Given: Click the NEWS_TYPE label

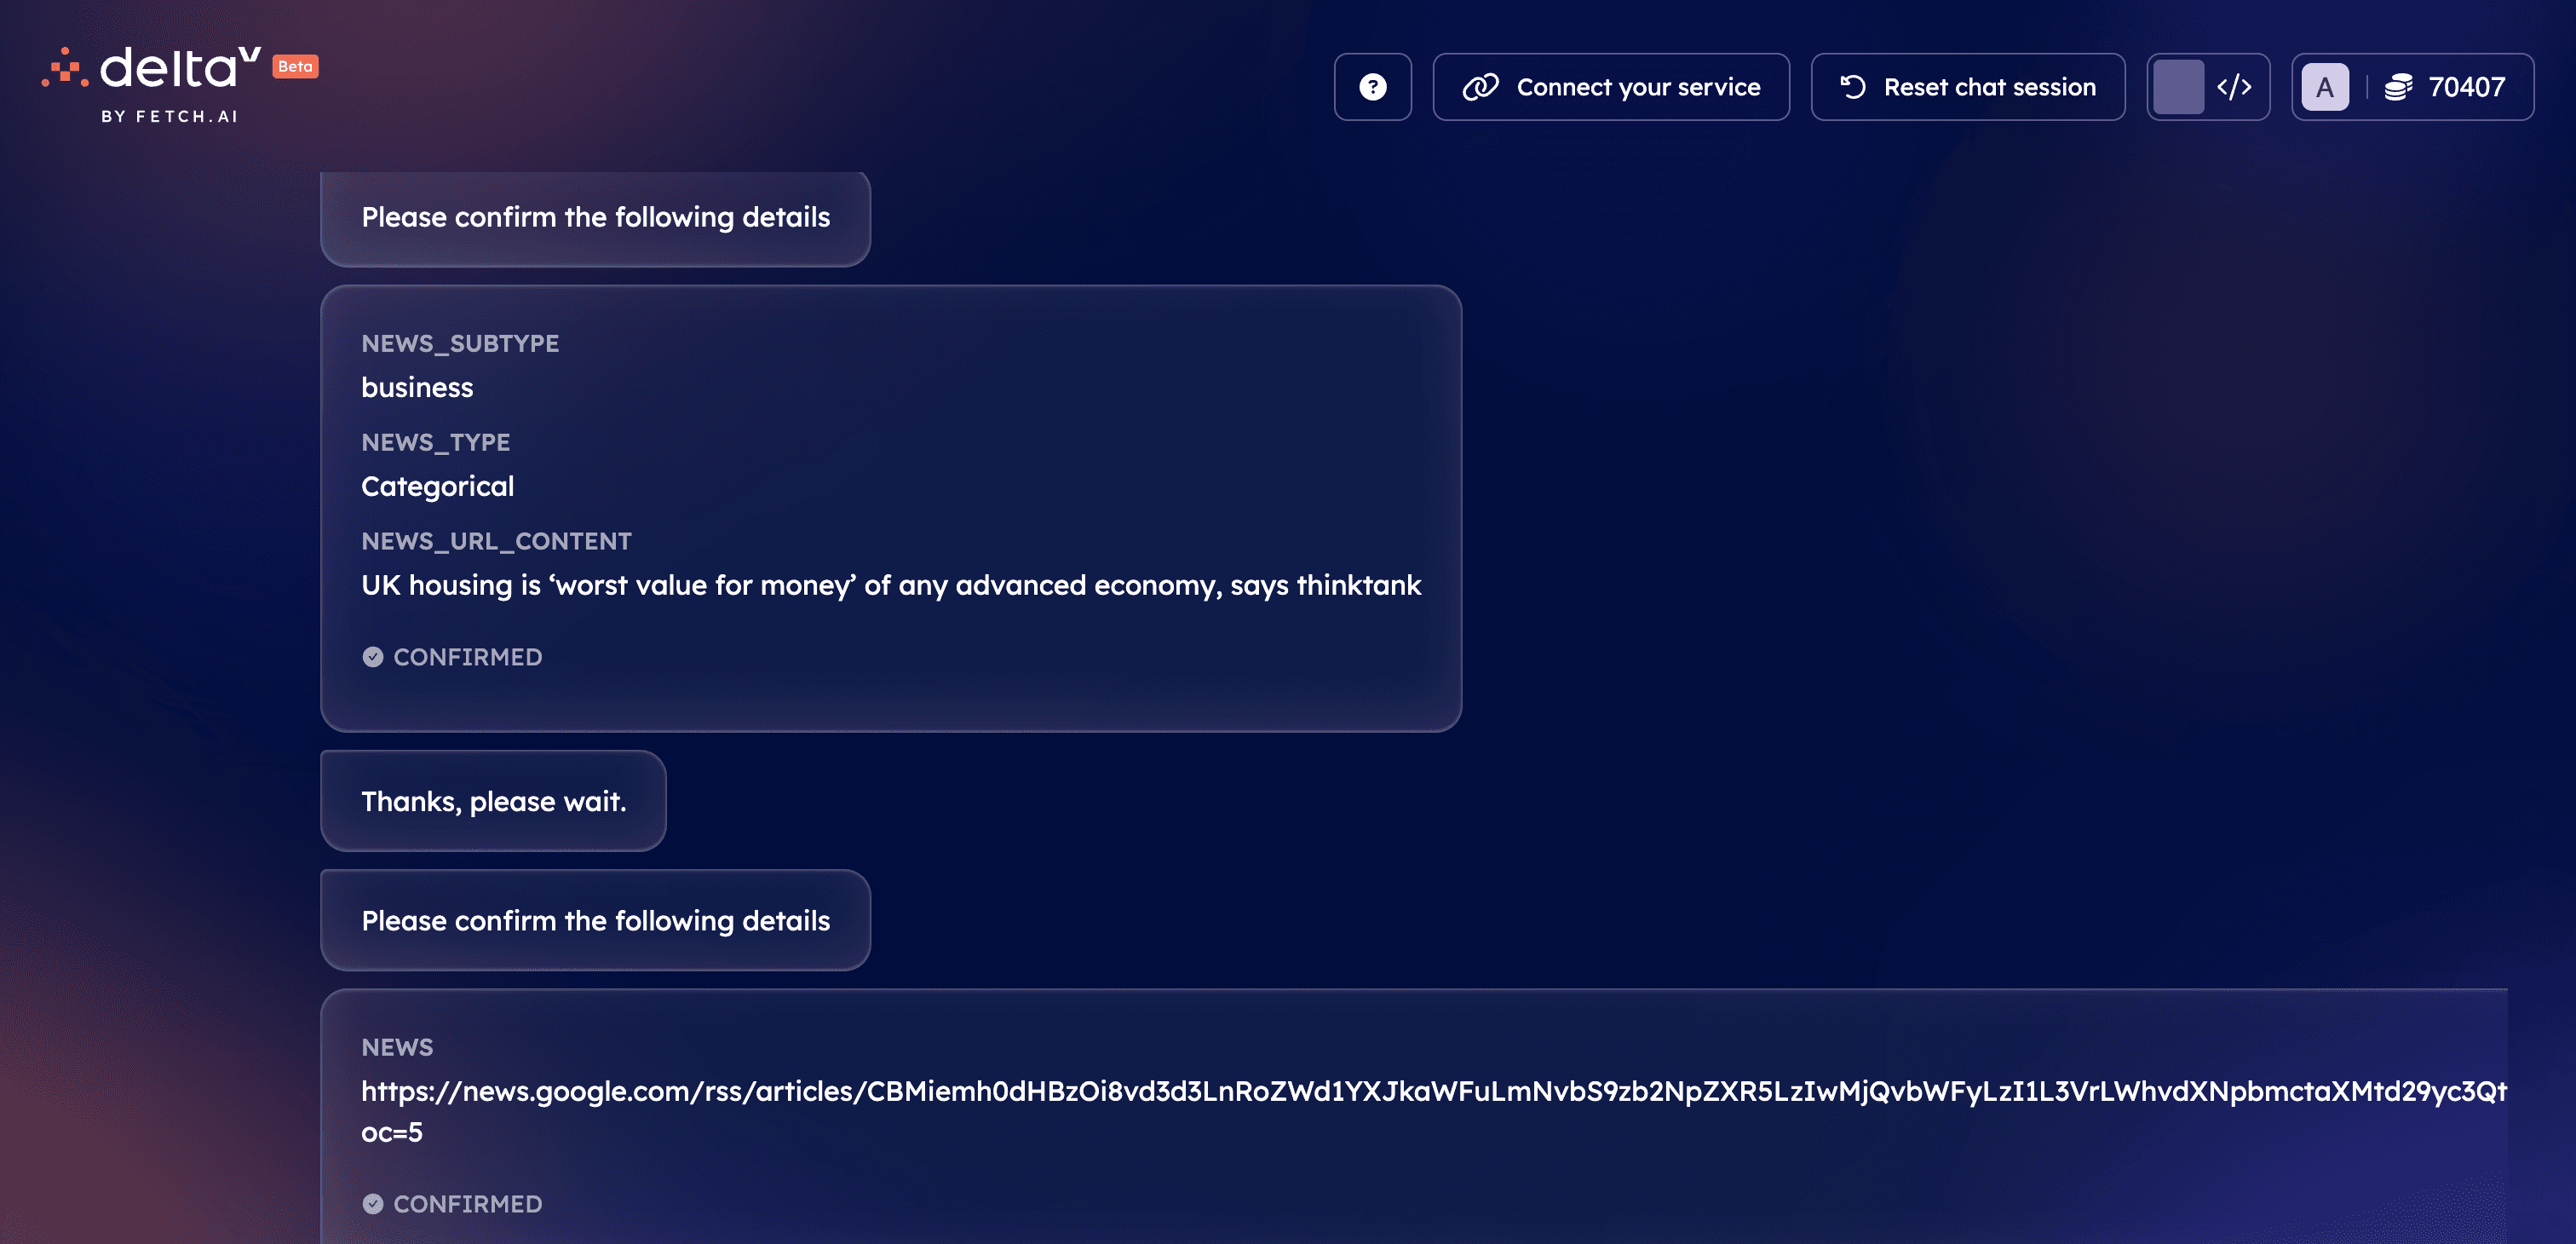Looking at the screenshot, I should (x=435, y=442).
